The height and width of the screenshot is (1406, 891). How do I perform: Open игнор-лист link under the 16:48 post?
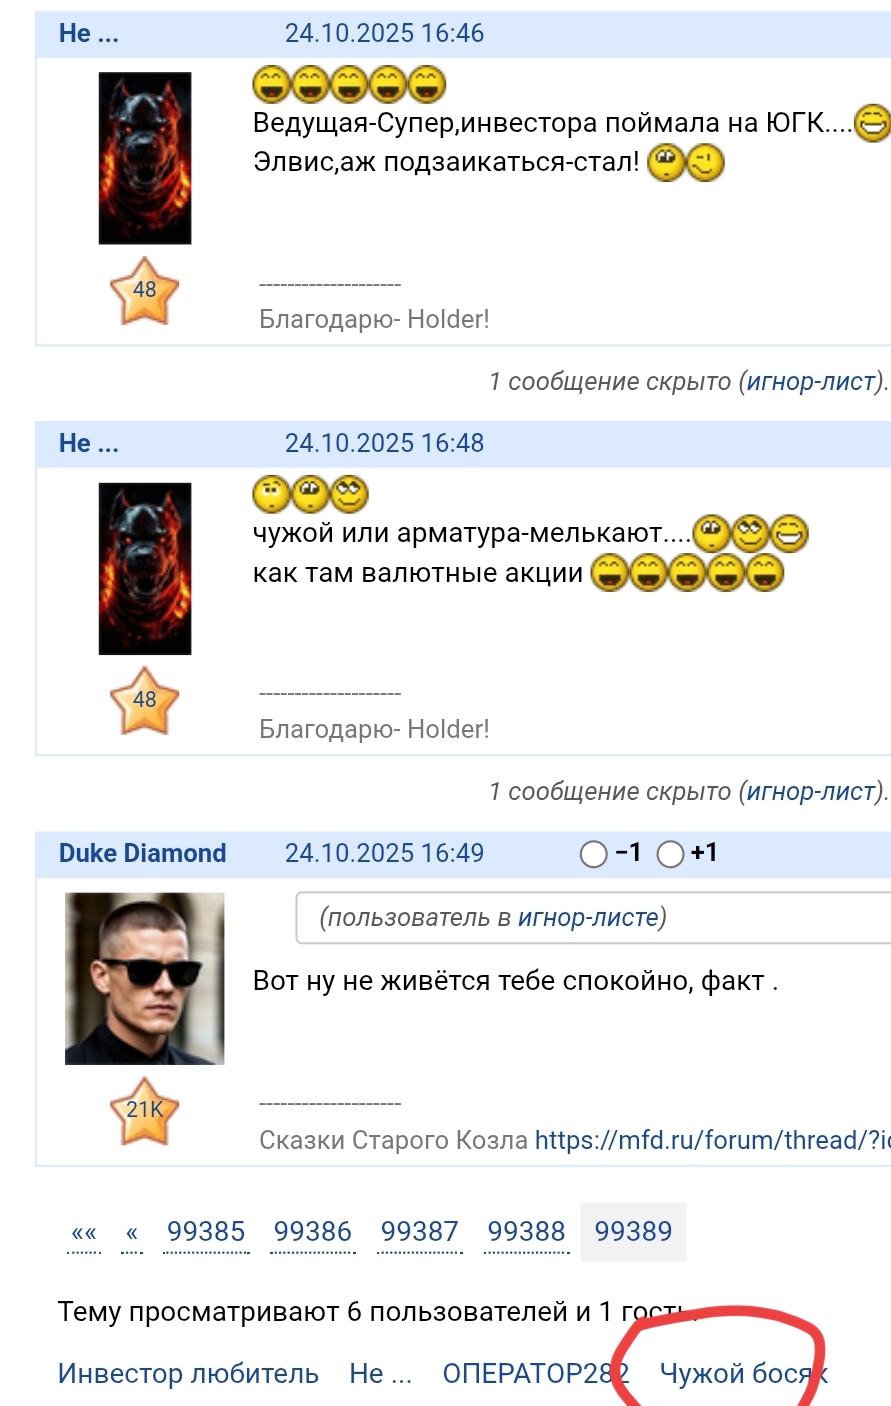[812, 791]
